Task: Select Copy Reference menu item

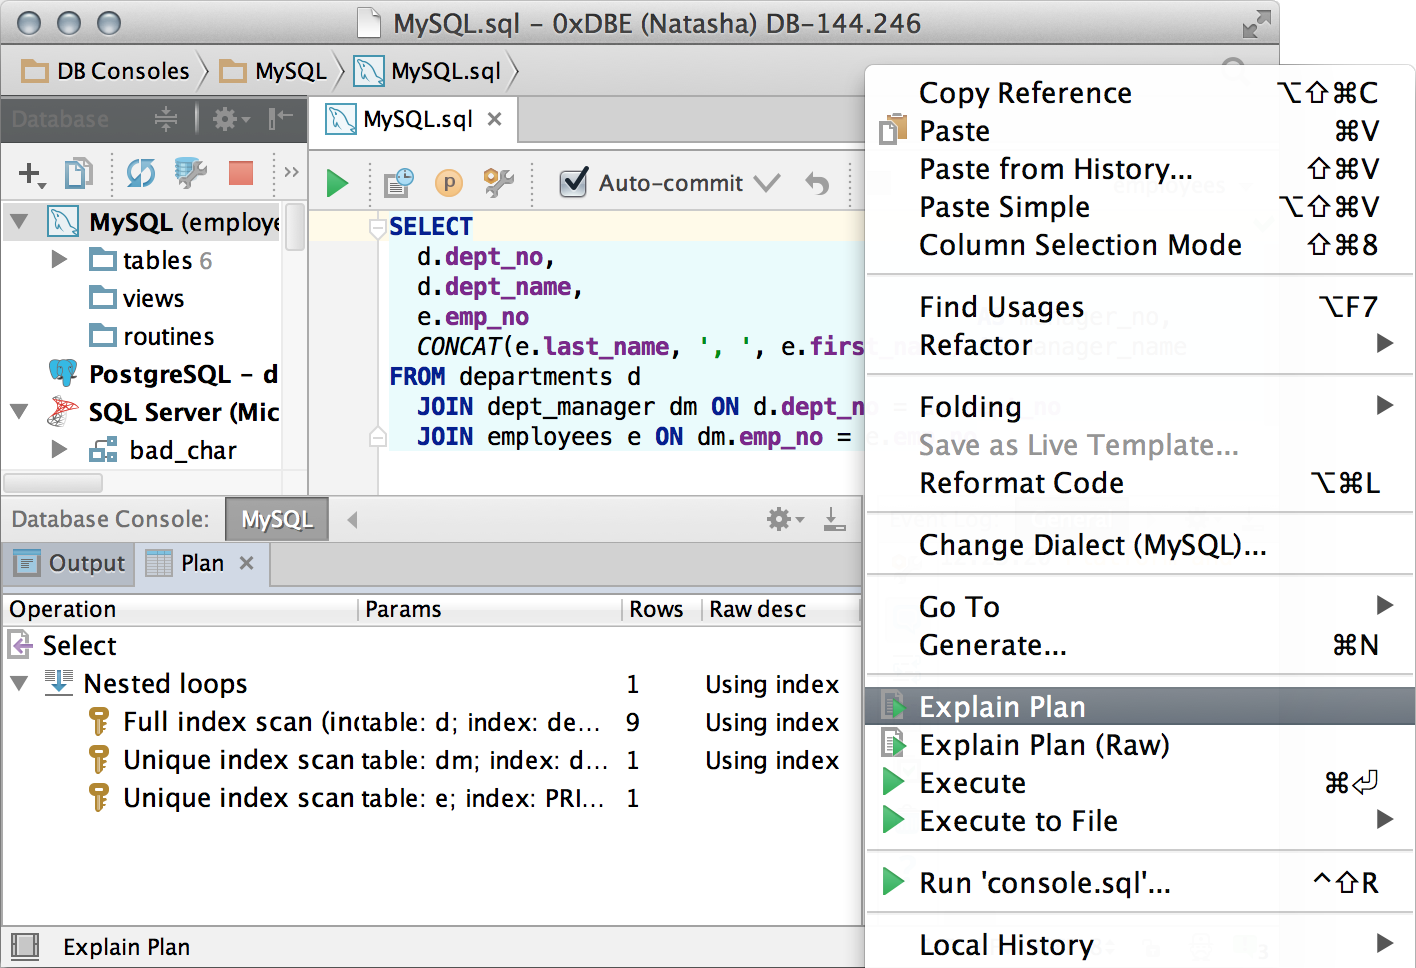Action: [1140, 93]
